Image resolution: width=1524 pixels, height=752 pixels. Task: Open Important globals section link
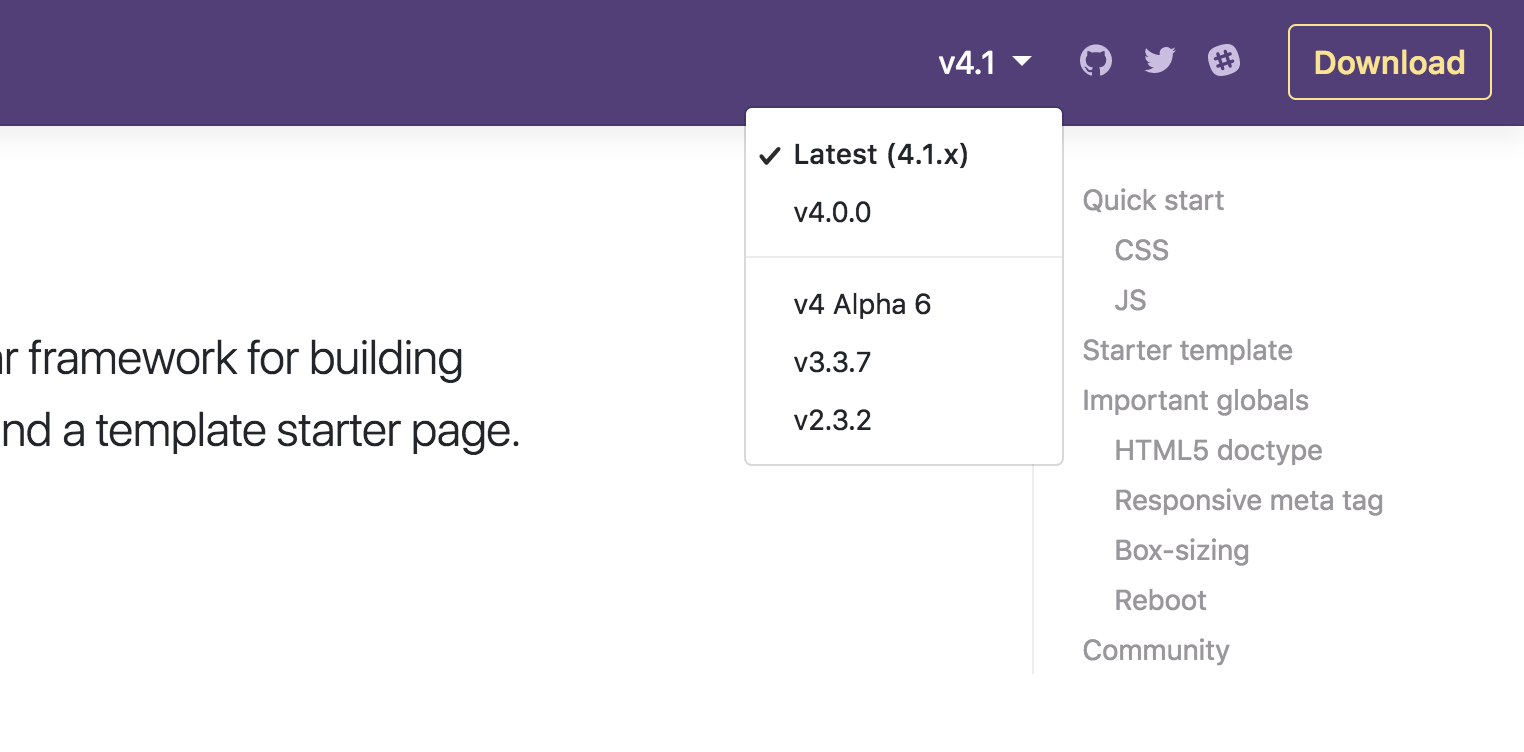(1195, 400)
